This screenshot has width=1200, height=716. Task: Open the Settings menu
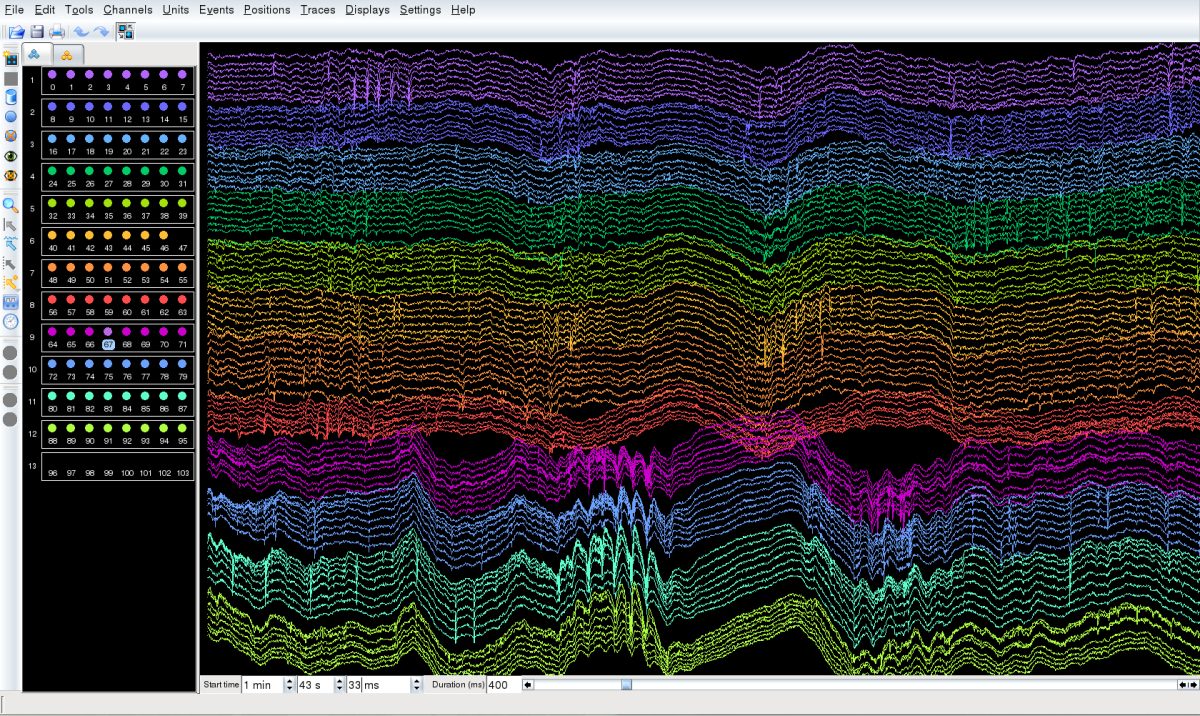(420, 10)
